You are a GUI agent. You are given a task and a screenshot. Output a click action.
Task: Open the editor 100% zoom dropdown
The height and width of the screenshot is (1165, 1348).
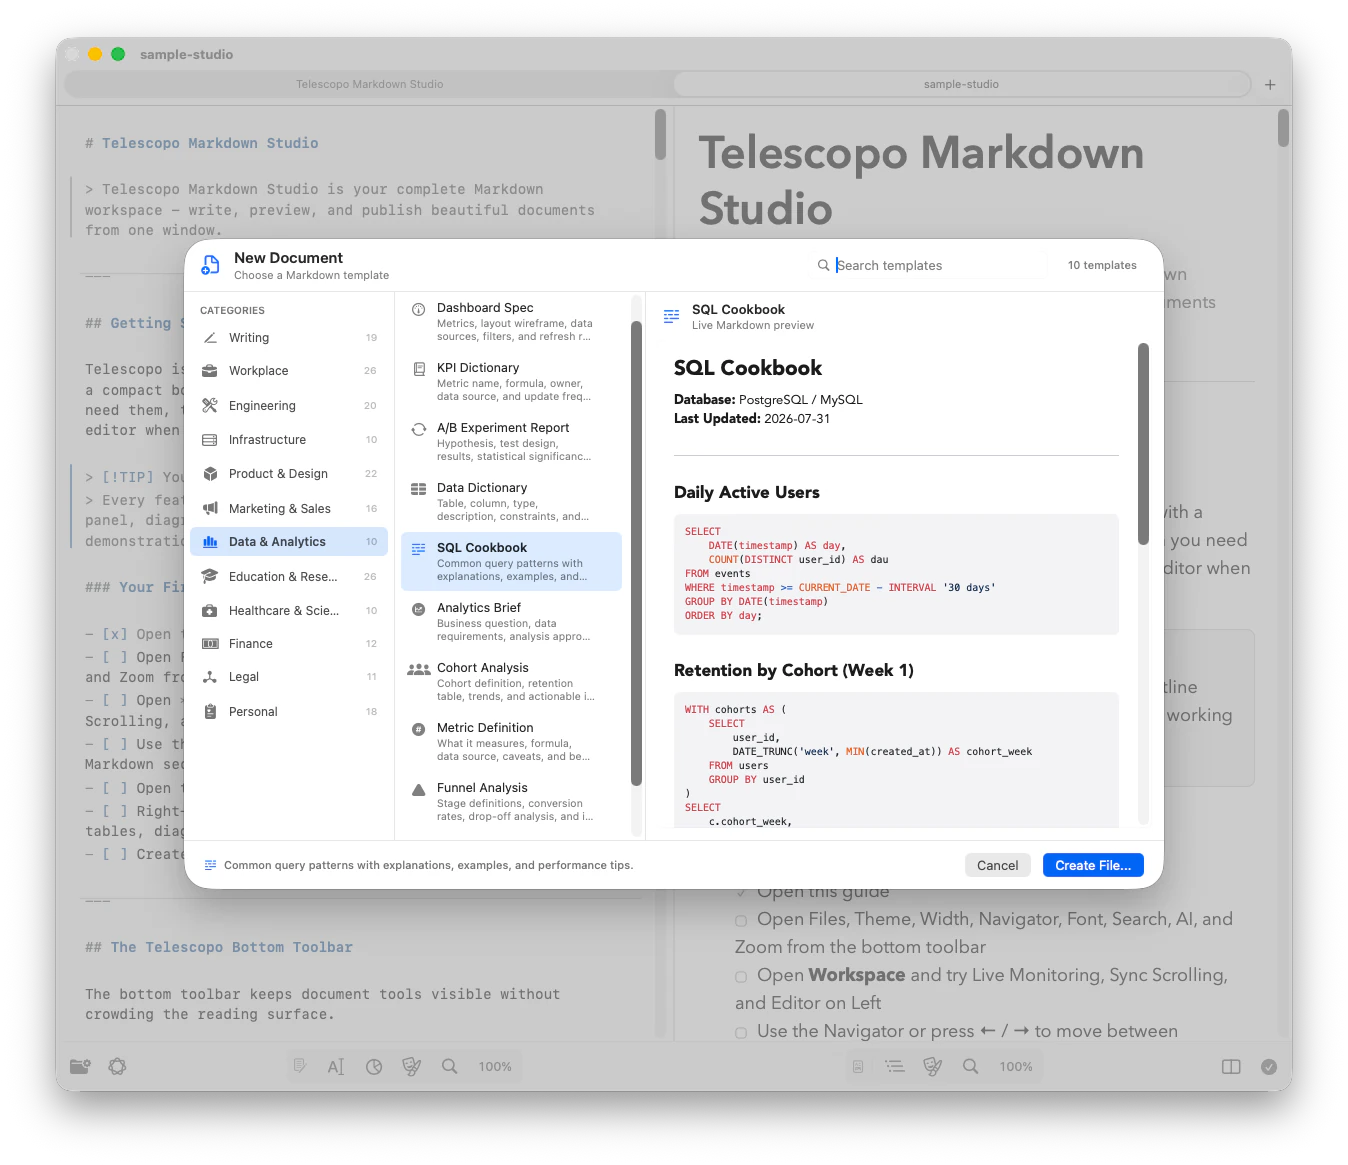point(495,1067)
